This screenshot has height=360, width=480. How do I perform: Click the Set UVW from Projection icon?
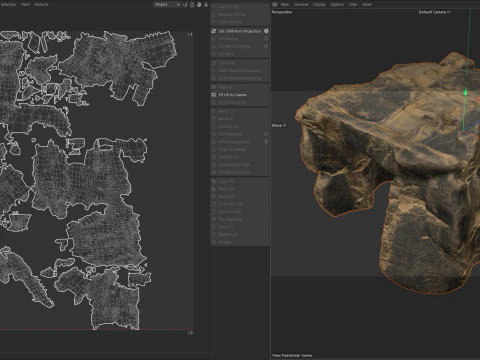tap(214, 31)
